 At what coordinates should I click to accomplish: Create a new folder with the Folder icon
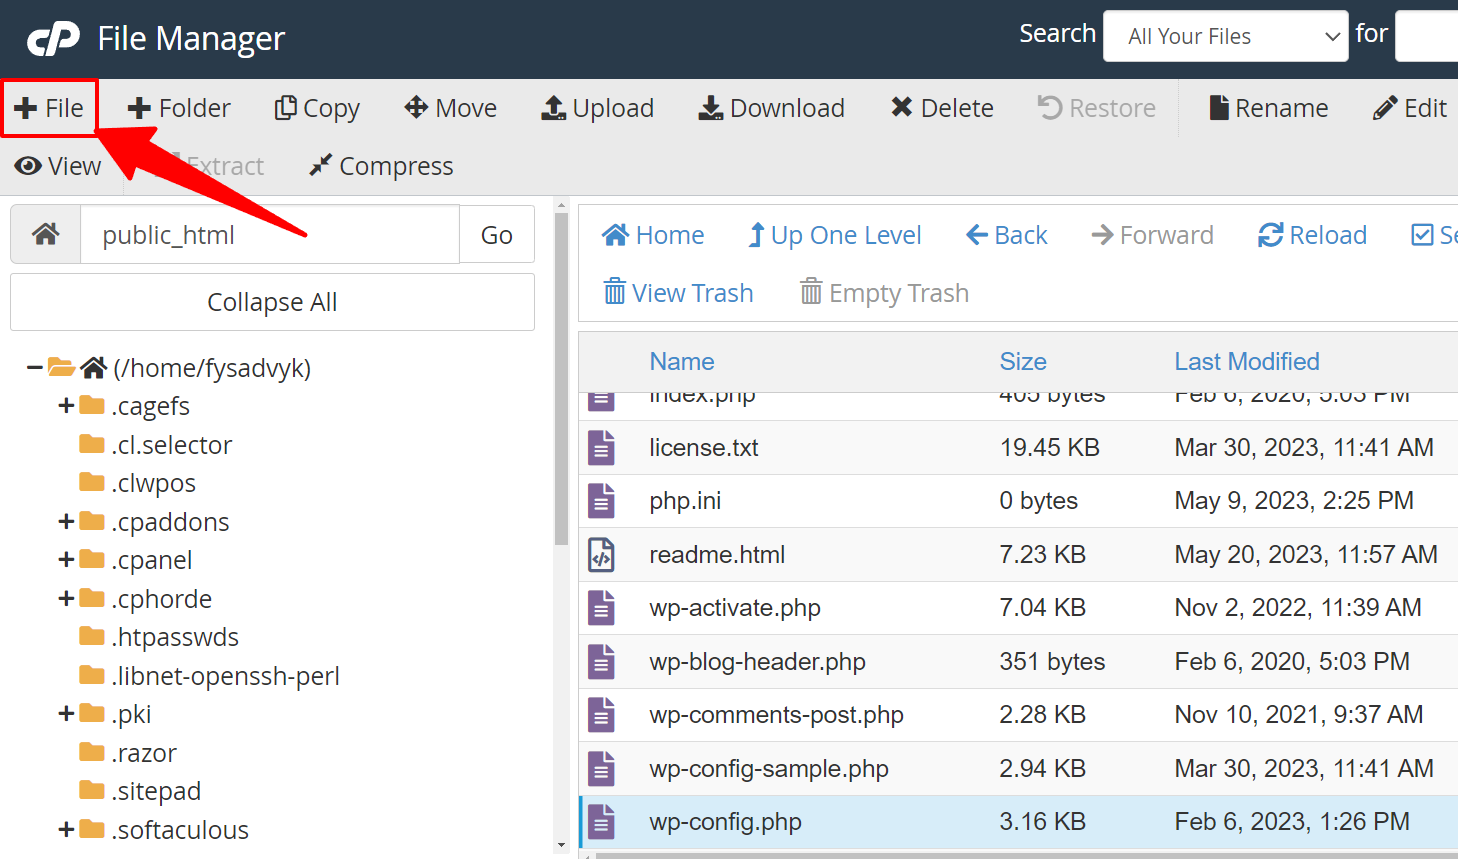coord(178,107)
